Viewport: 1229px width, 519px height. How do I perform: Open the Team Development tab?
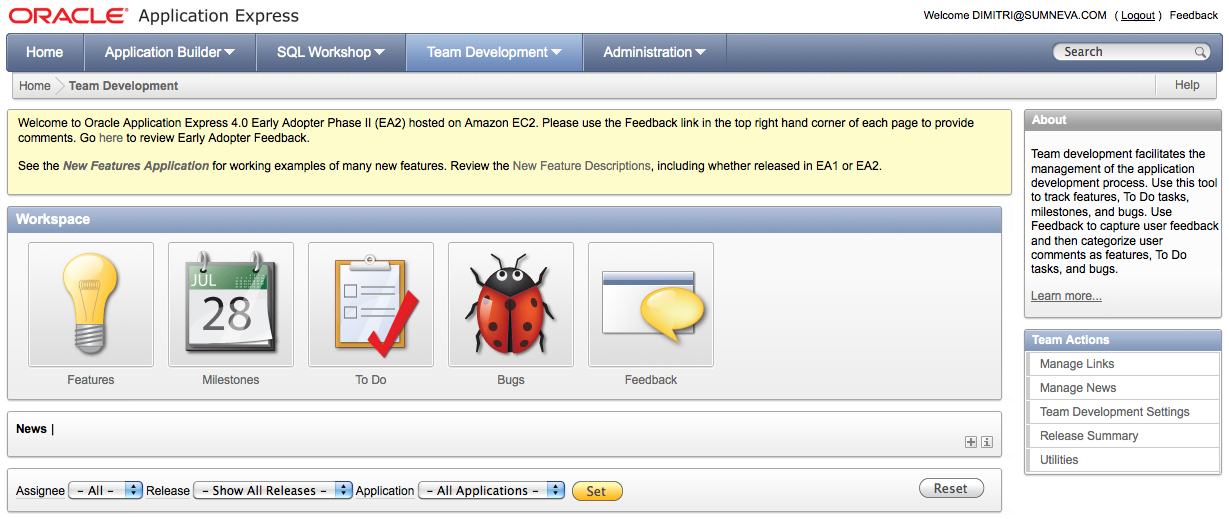494,52
